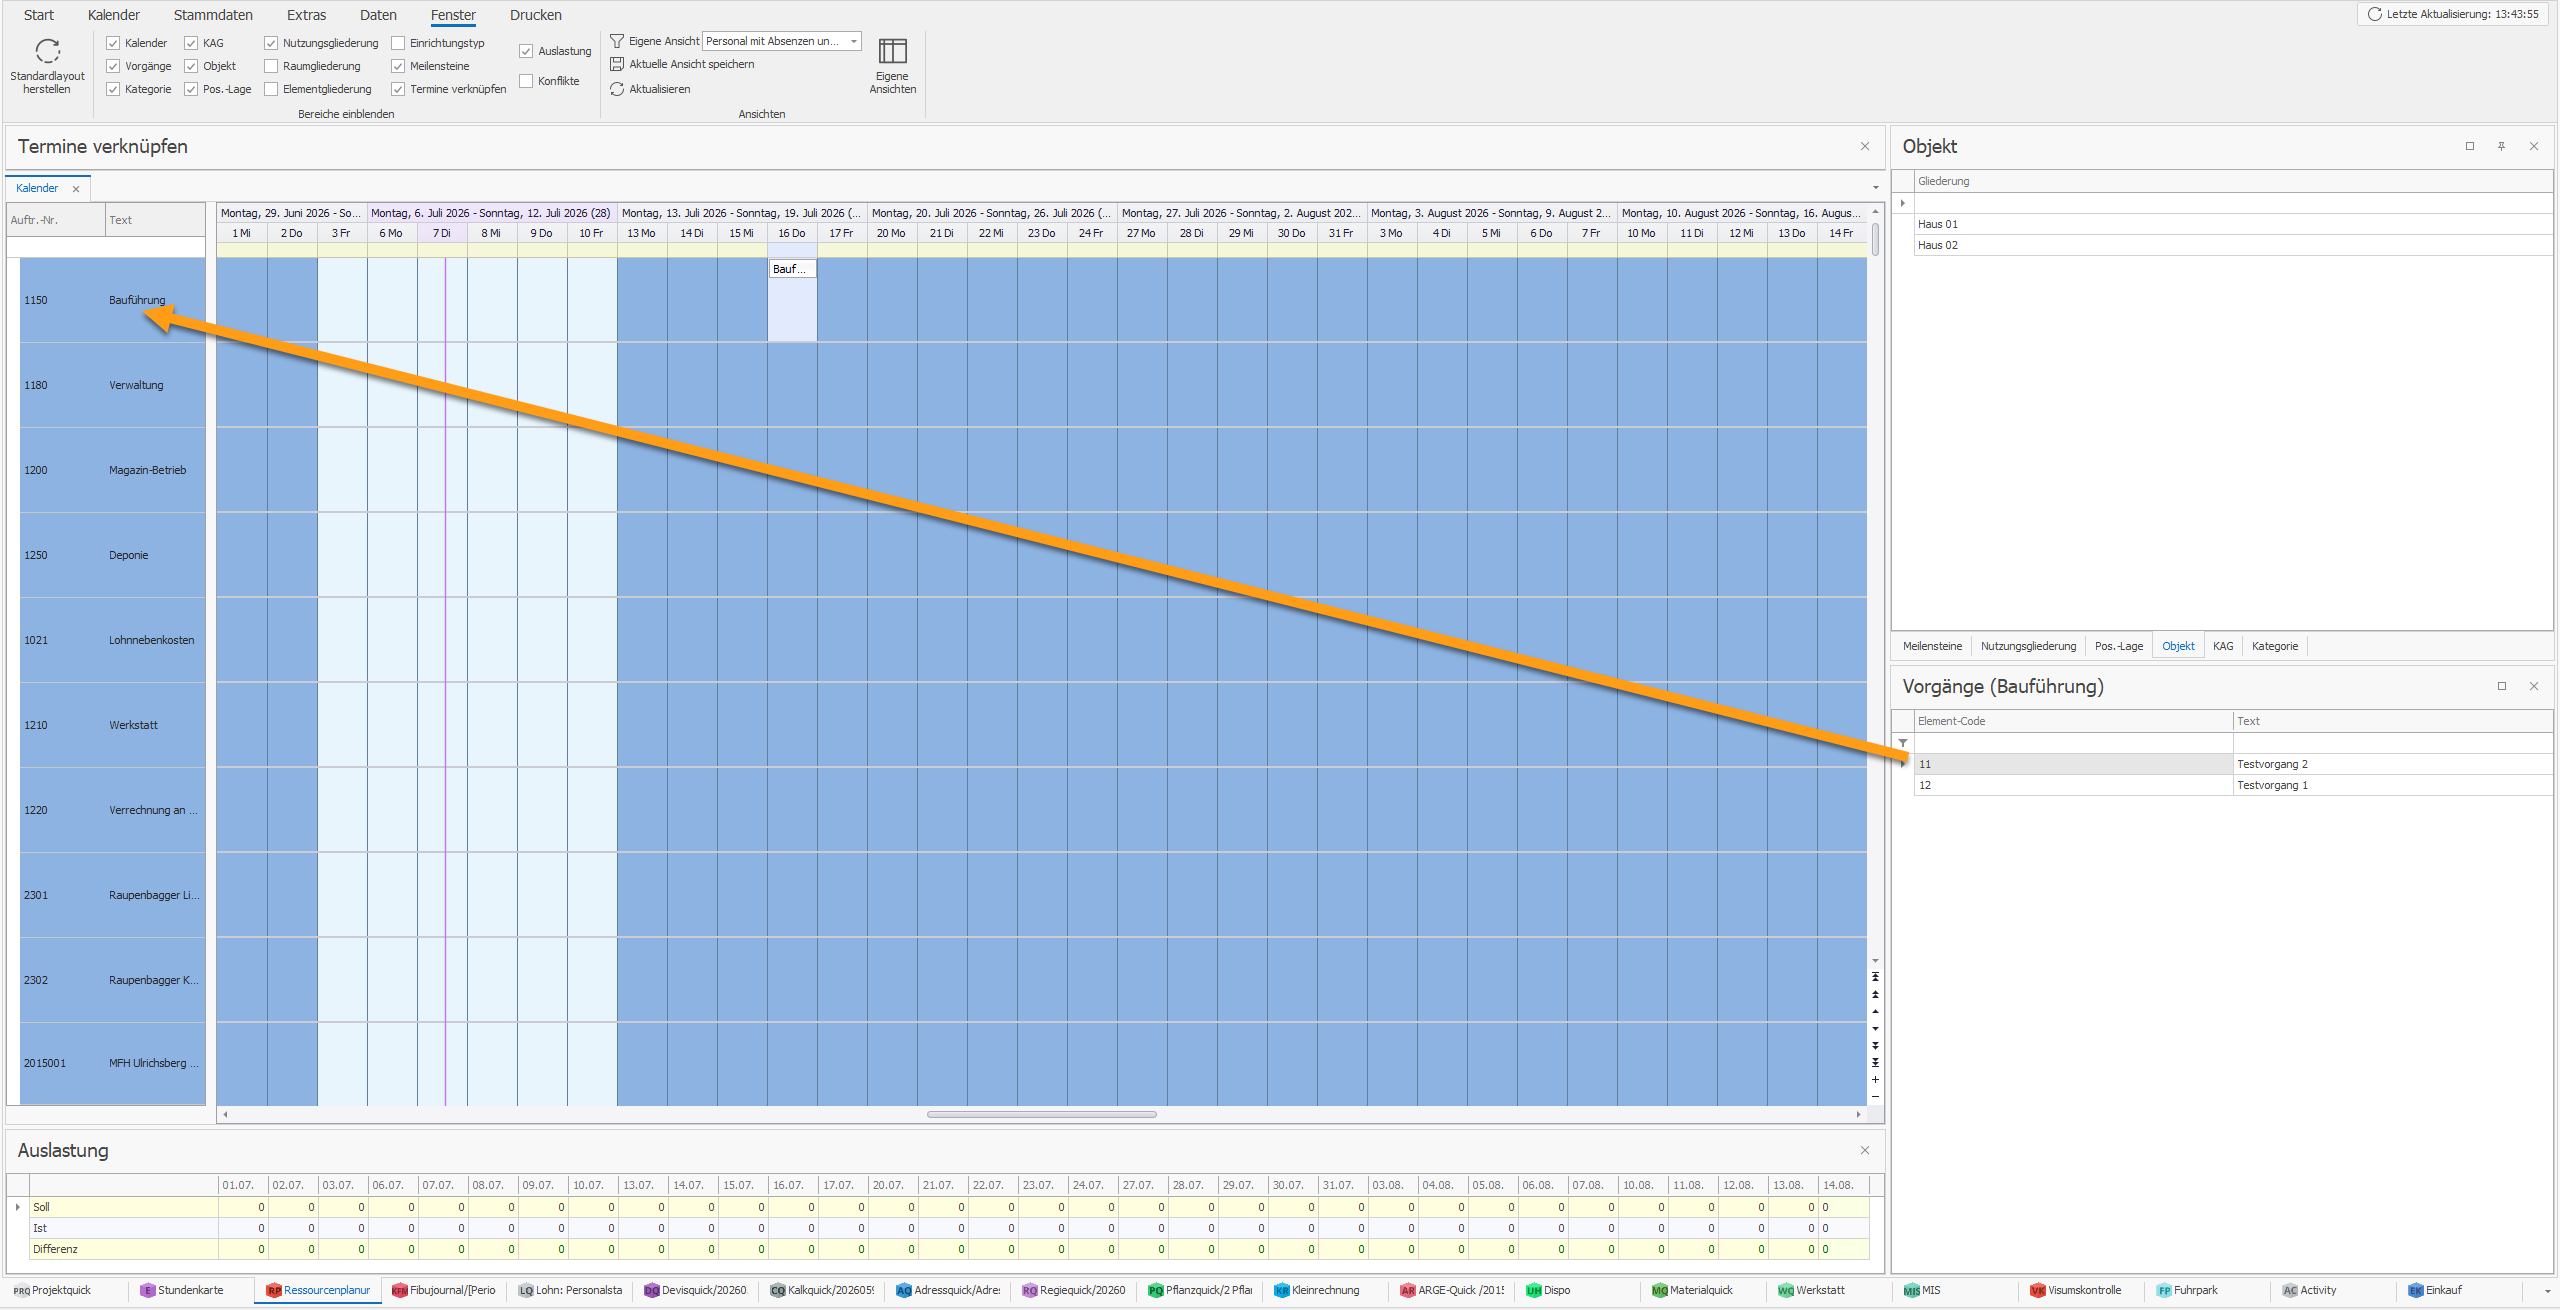This screenshot has height=1310, width=2560.
Task: Sort by the Element-Code column header
Action: click(x=2073, y=721)
